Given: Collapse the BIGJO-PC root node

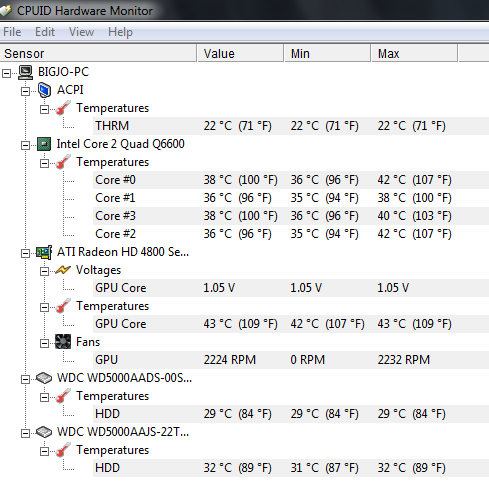Looking at the screenshot, I should [6, 73].
